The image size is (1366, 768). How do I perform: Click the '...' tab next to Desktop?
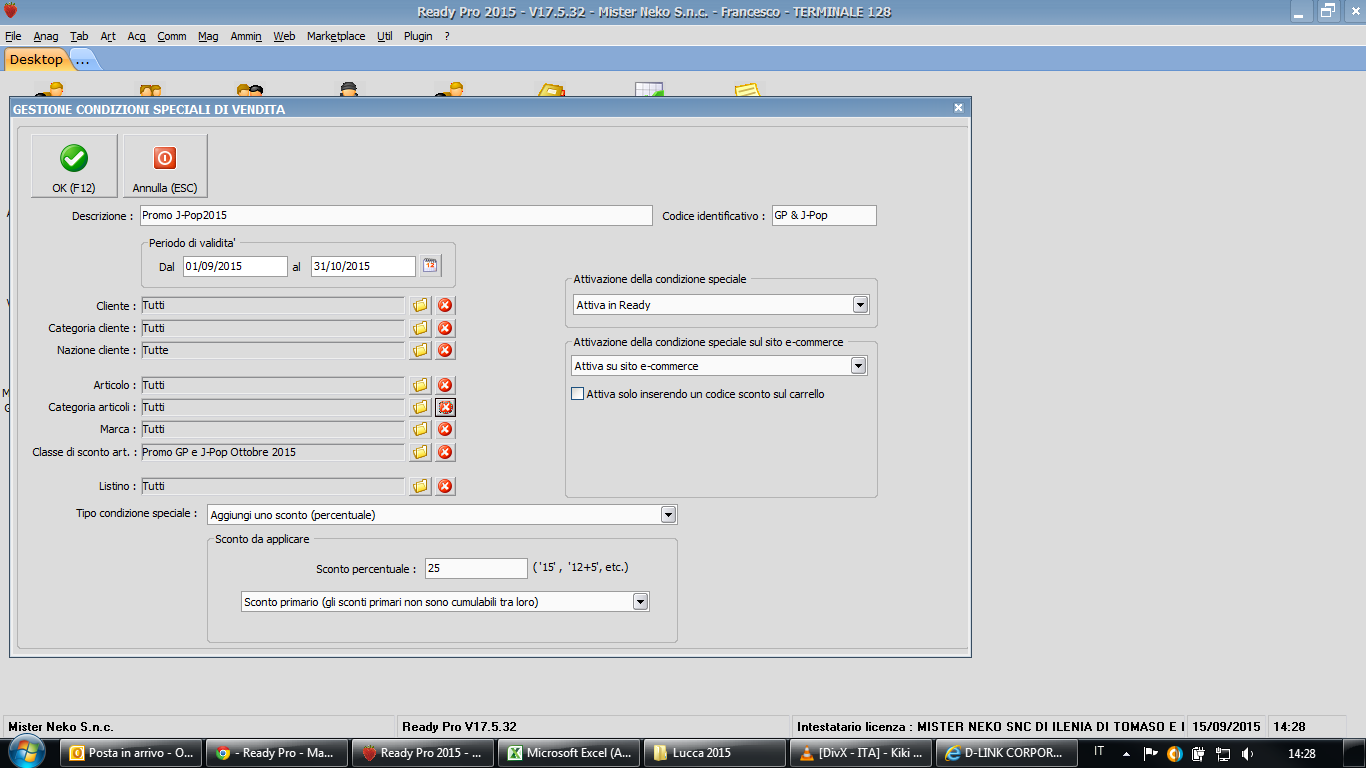(83, 60)
